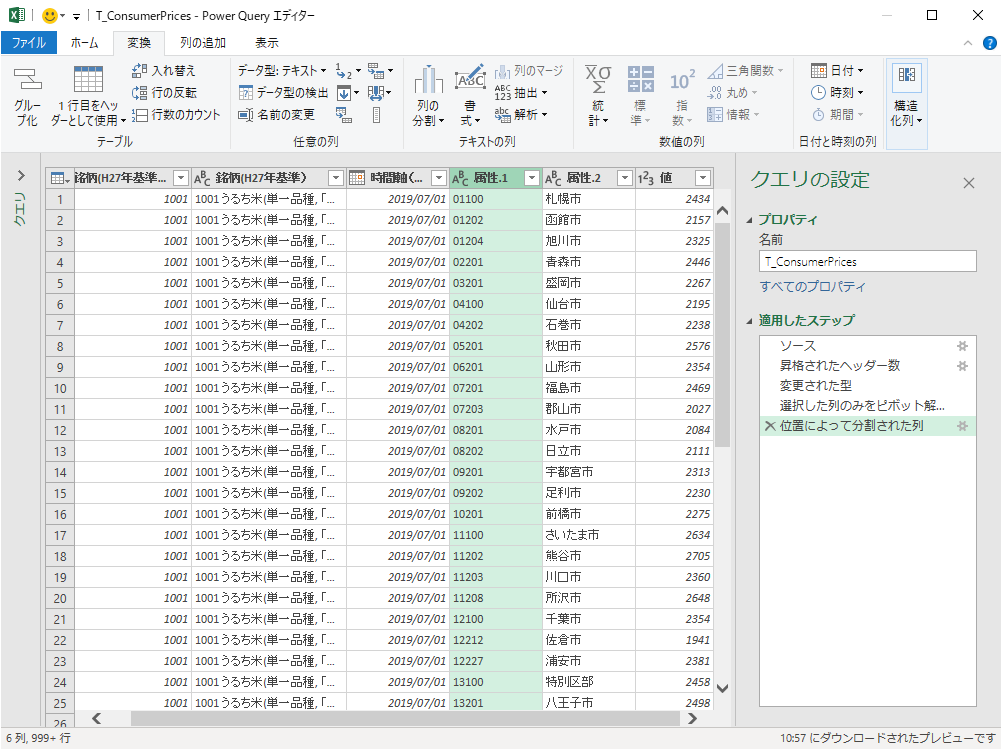Click the グループ化 (Group By) icon

click(x=27, y=97)
